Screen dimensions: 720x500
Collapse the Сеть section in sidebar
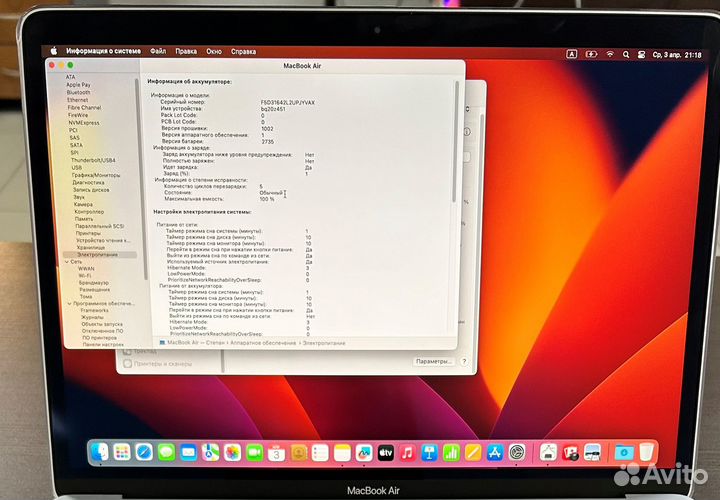coord(67,261)
